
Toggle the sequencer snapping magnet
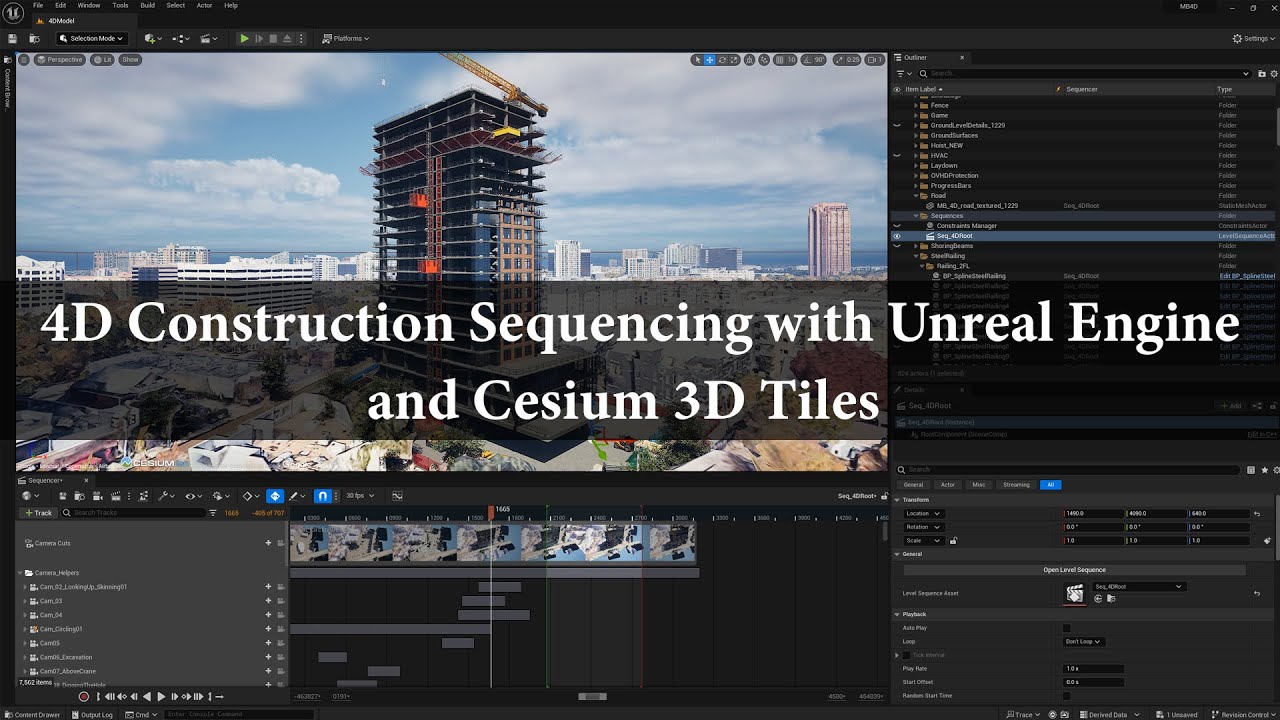pos(322,496)
